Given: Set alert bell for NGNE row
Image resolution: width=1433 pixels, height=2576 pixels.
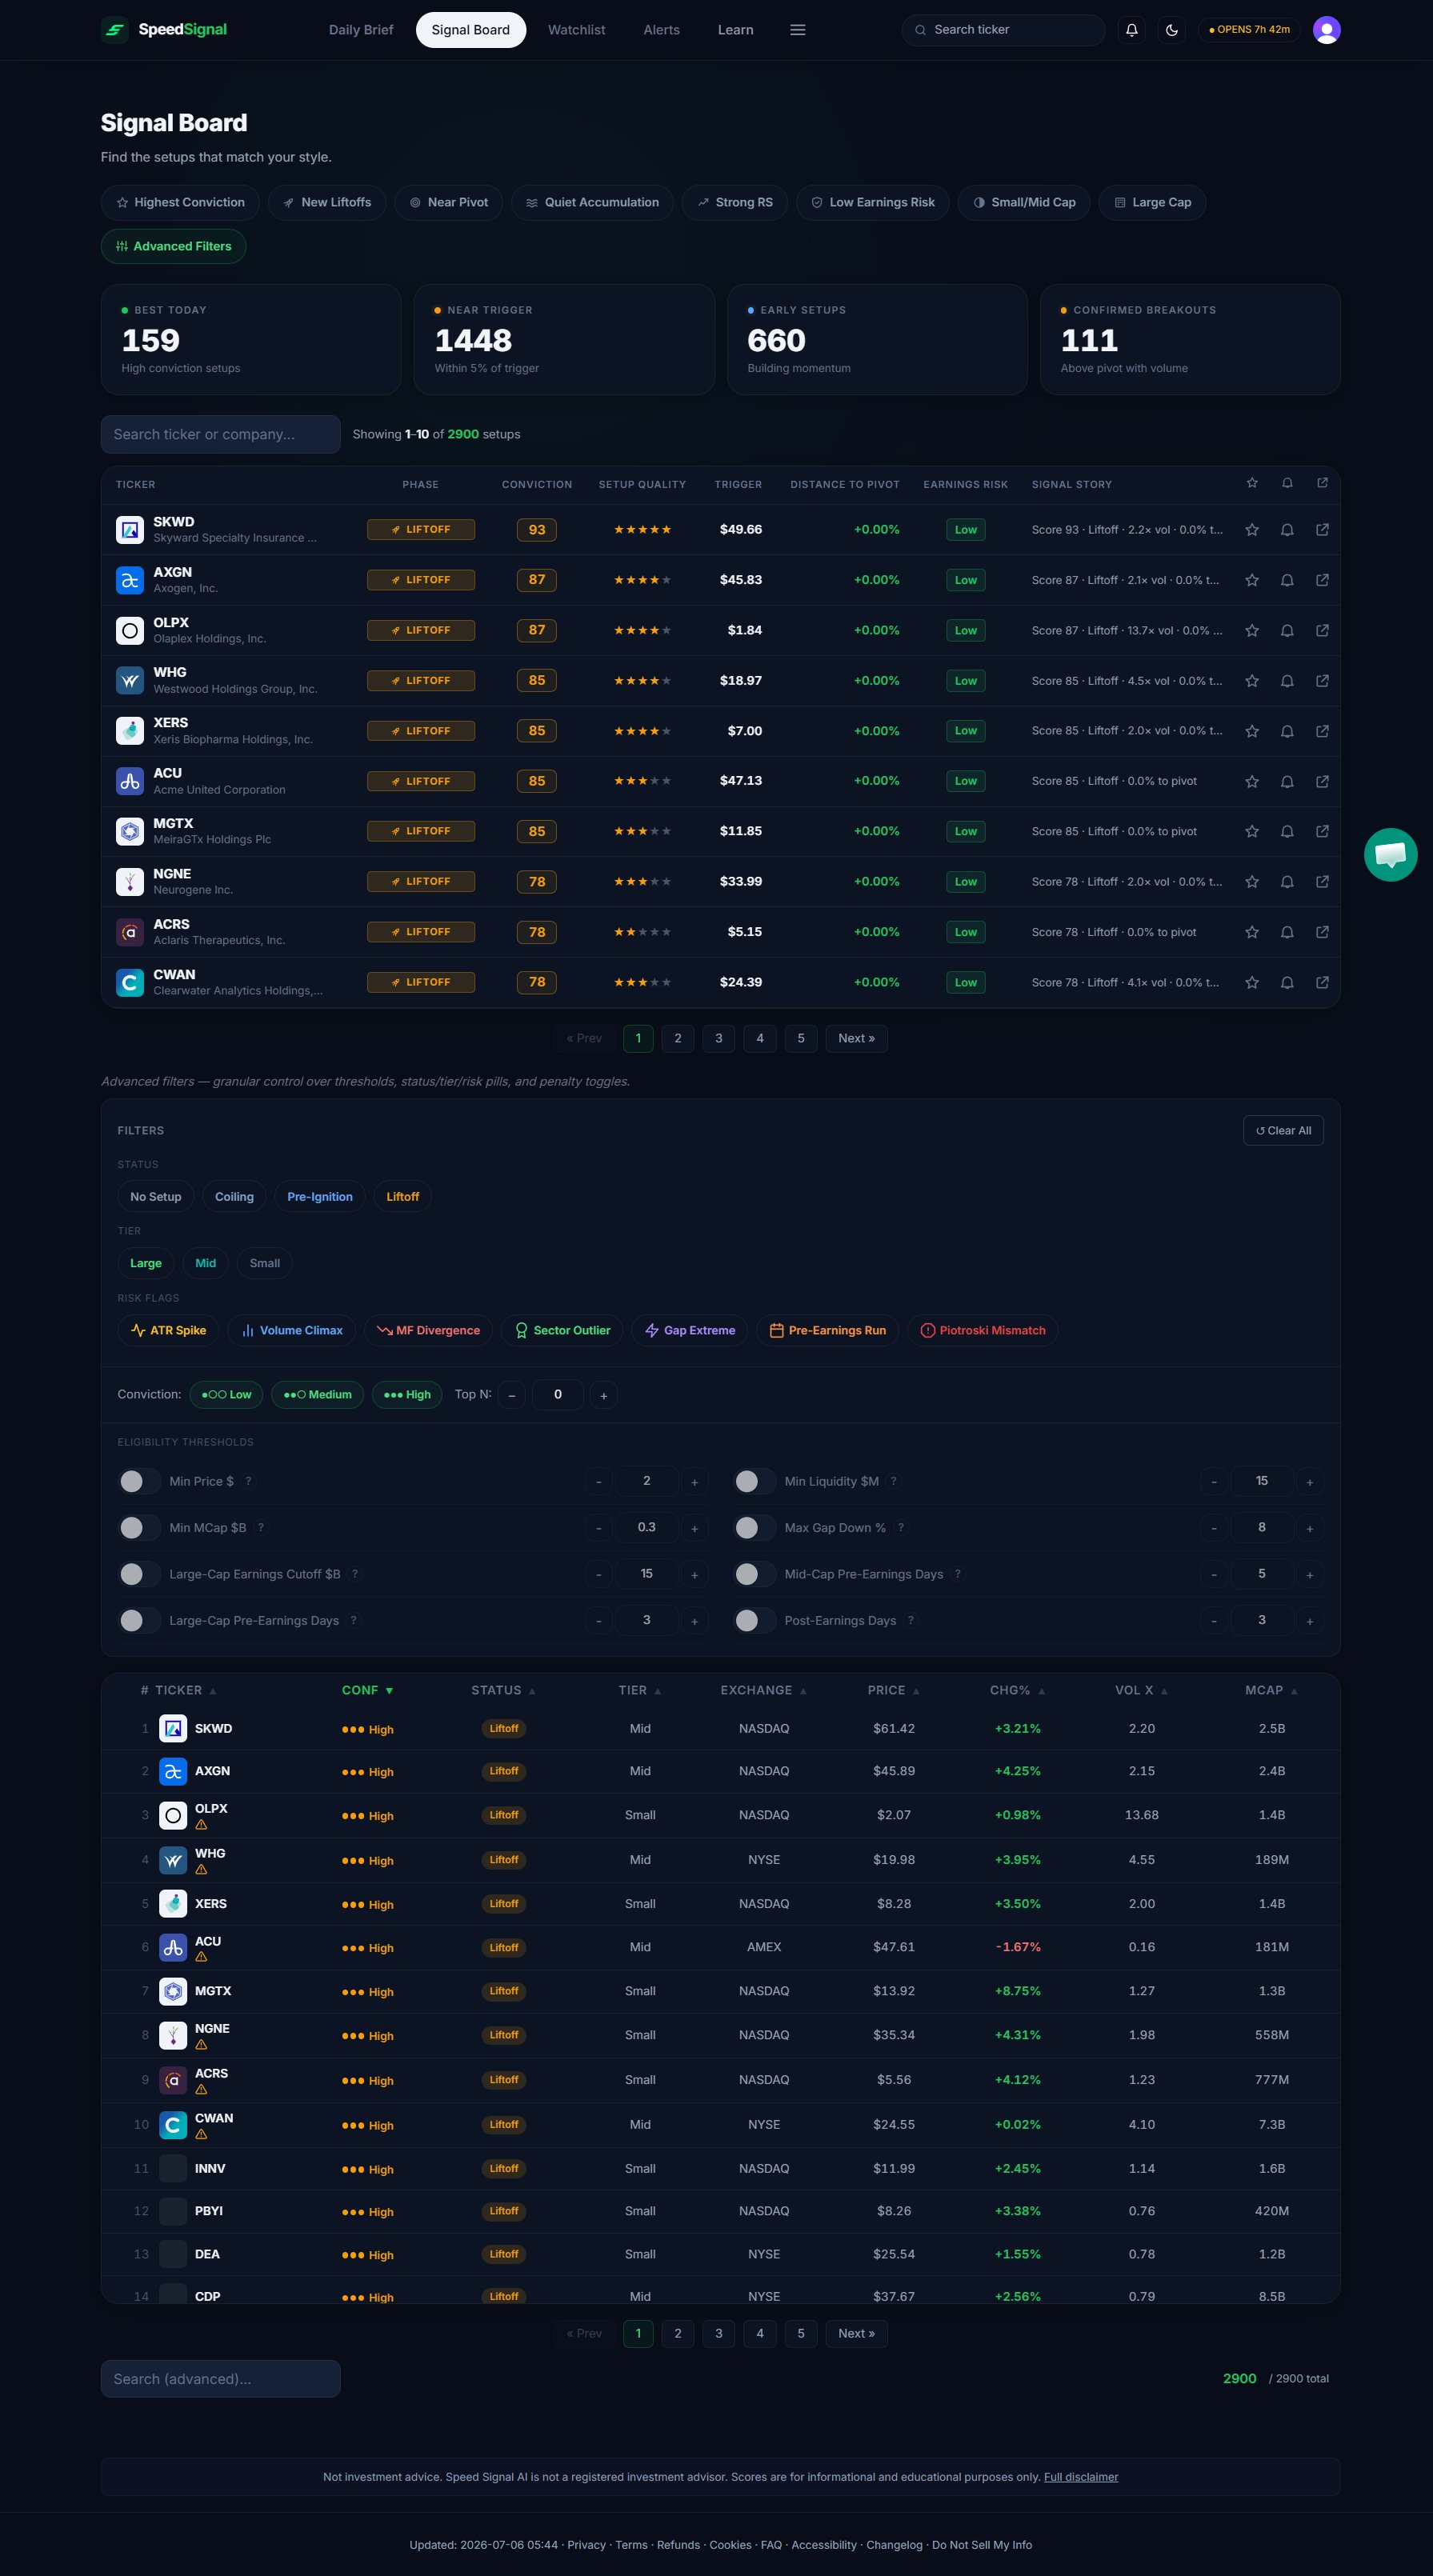Looking at the screenshot, I should pyautogui.click(x=1287, y=882).
